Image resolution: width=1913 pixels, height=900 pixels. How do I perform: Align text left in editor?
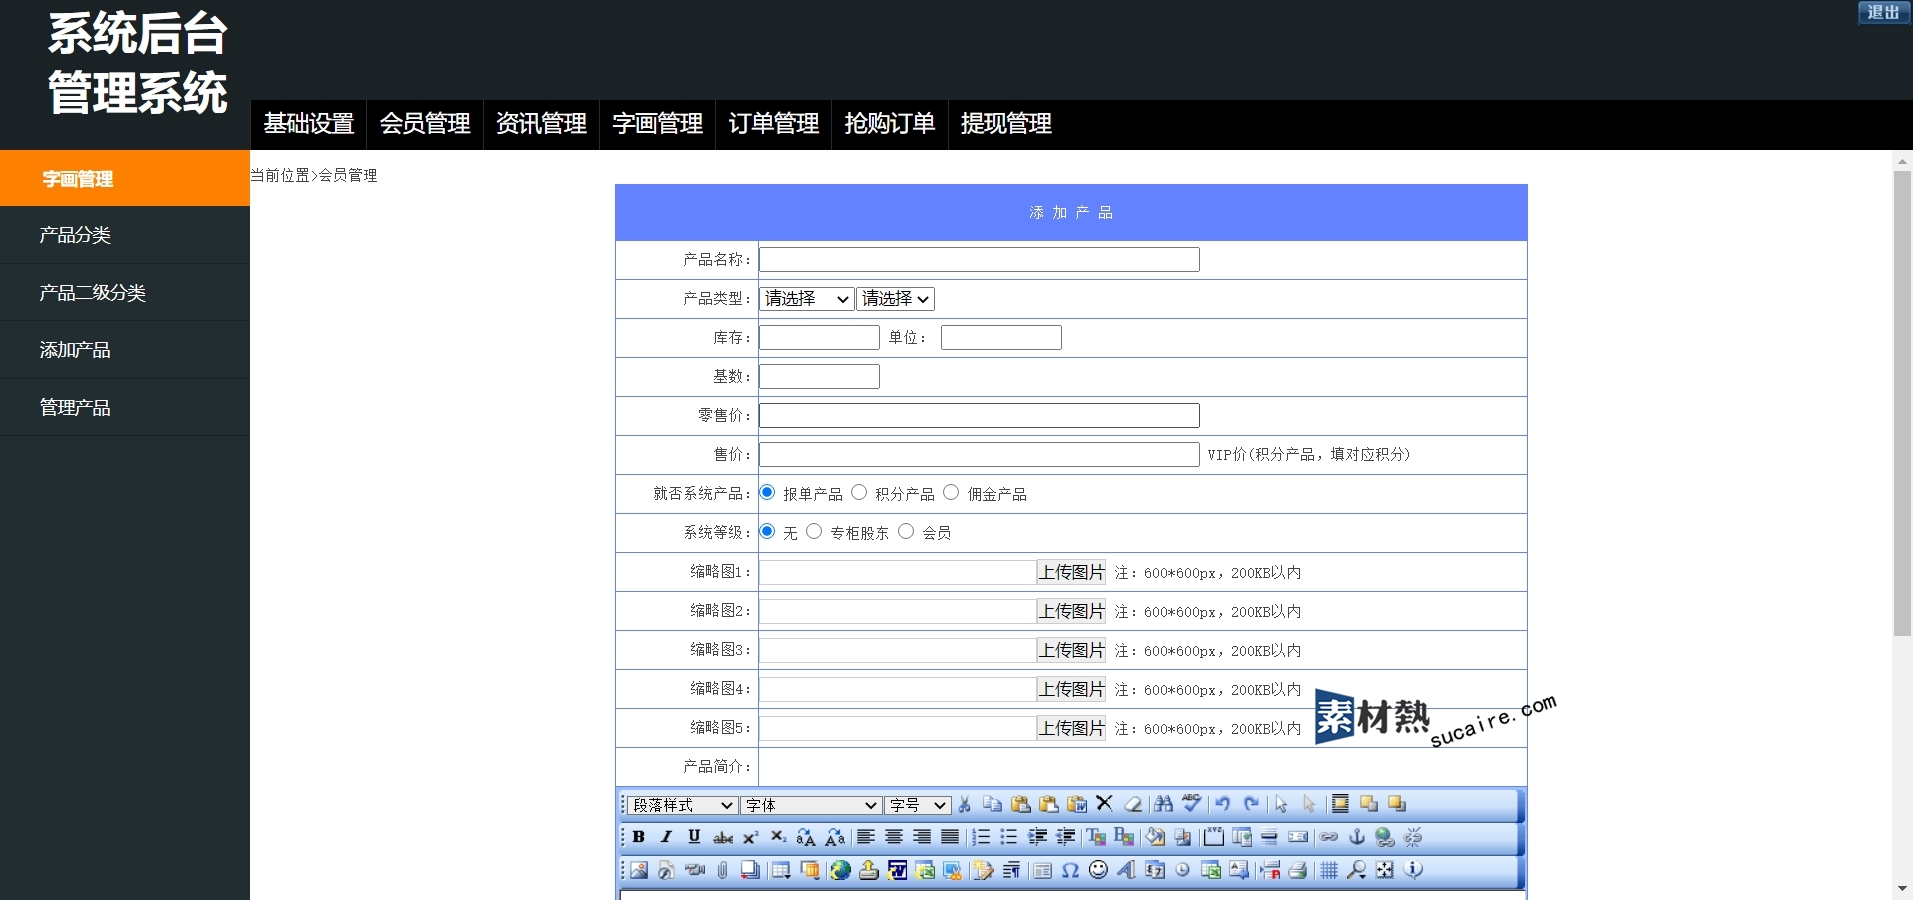pos(866,837)
